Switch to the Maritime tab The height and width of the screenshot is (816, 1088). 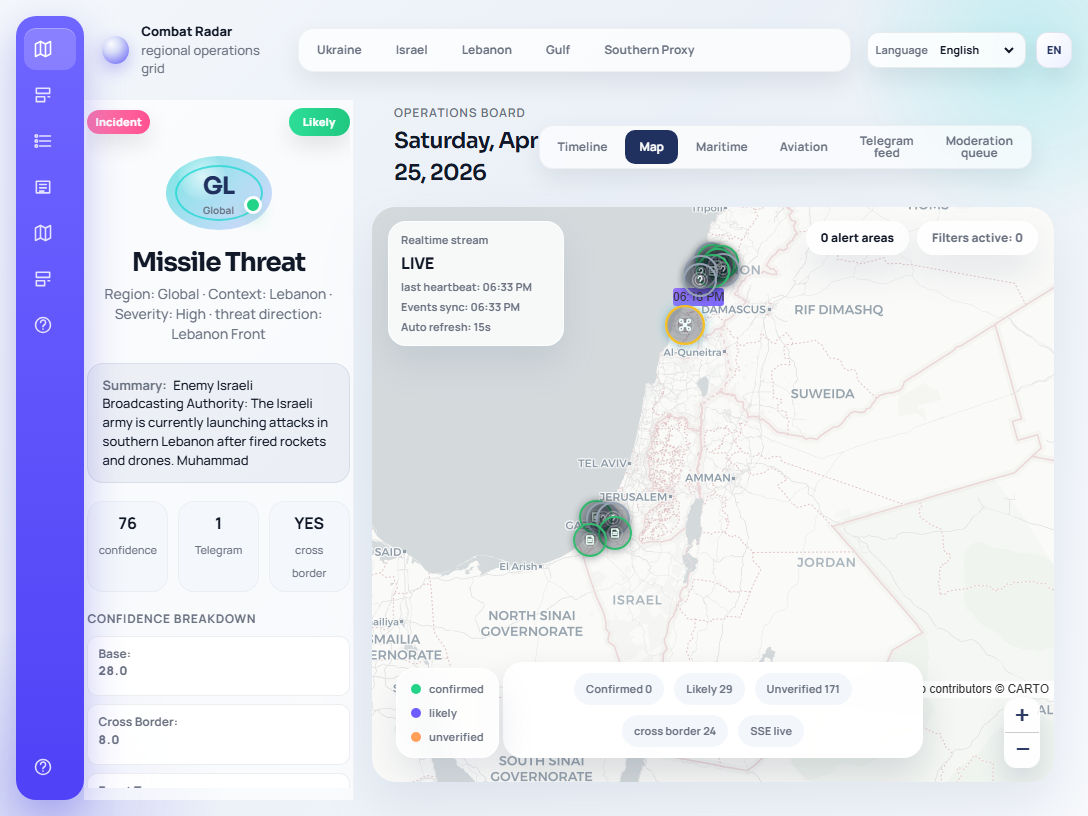point(722,147)
